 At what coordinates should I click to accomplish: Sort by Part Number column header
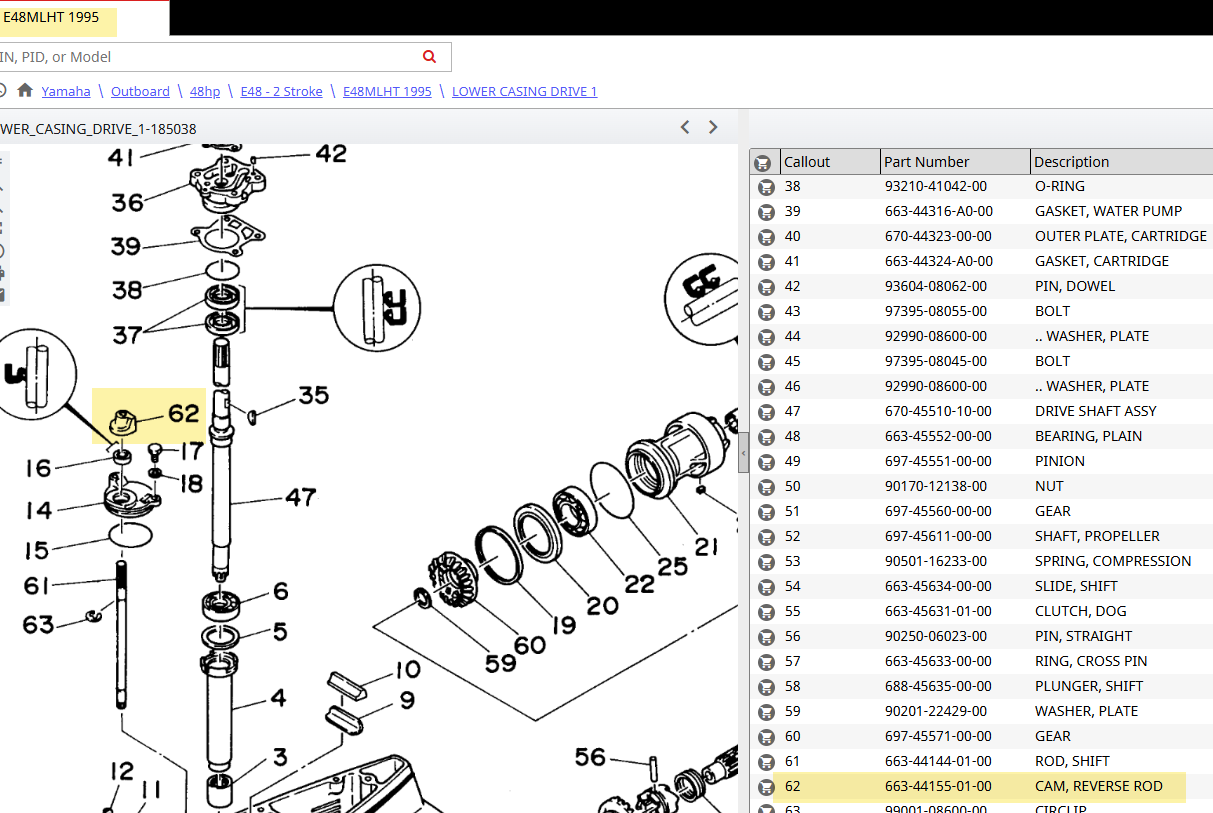[954, 162]
